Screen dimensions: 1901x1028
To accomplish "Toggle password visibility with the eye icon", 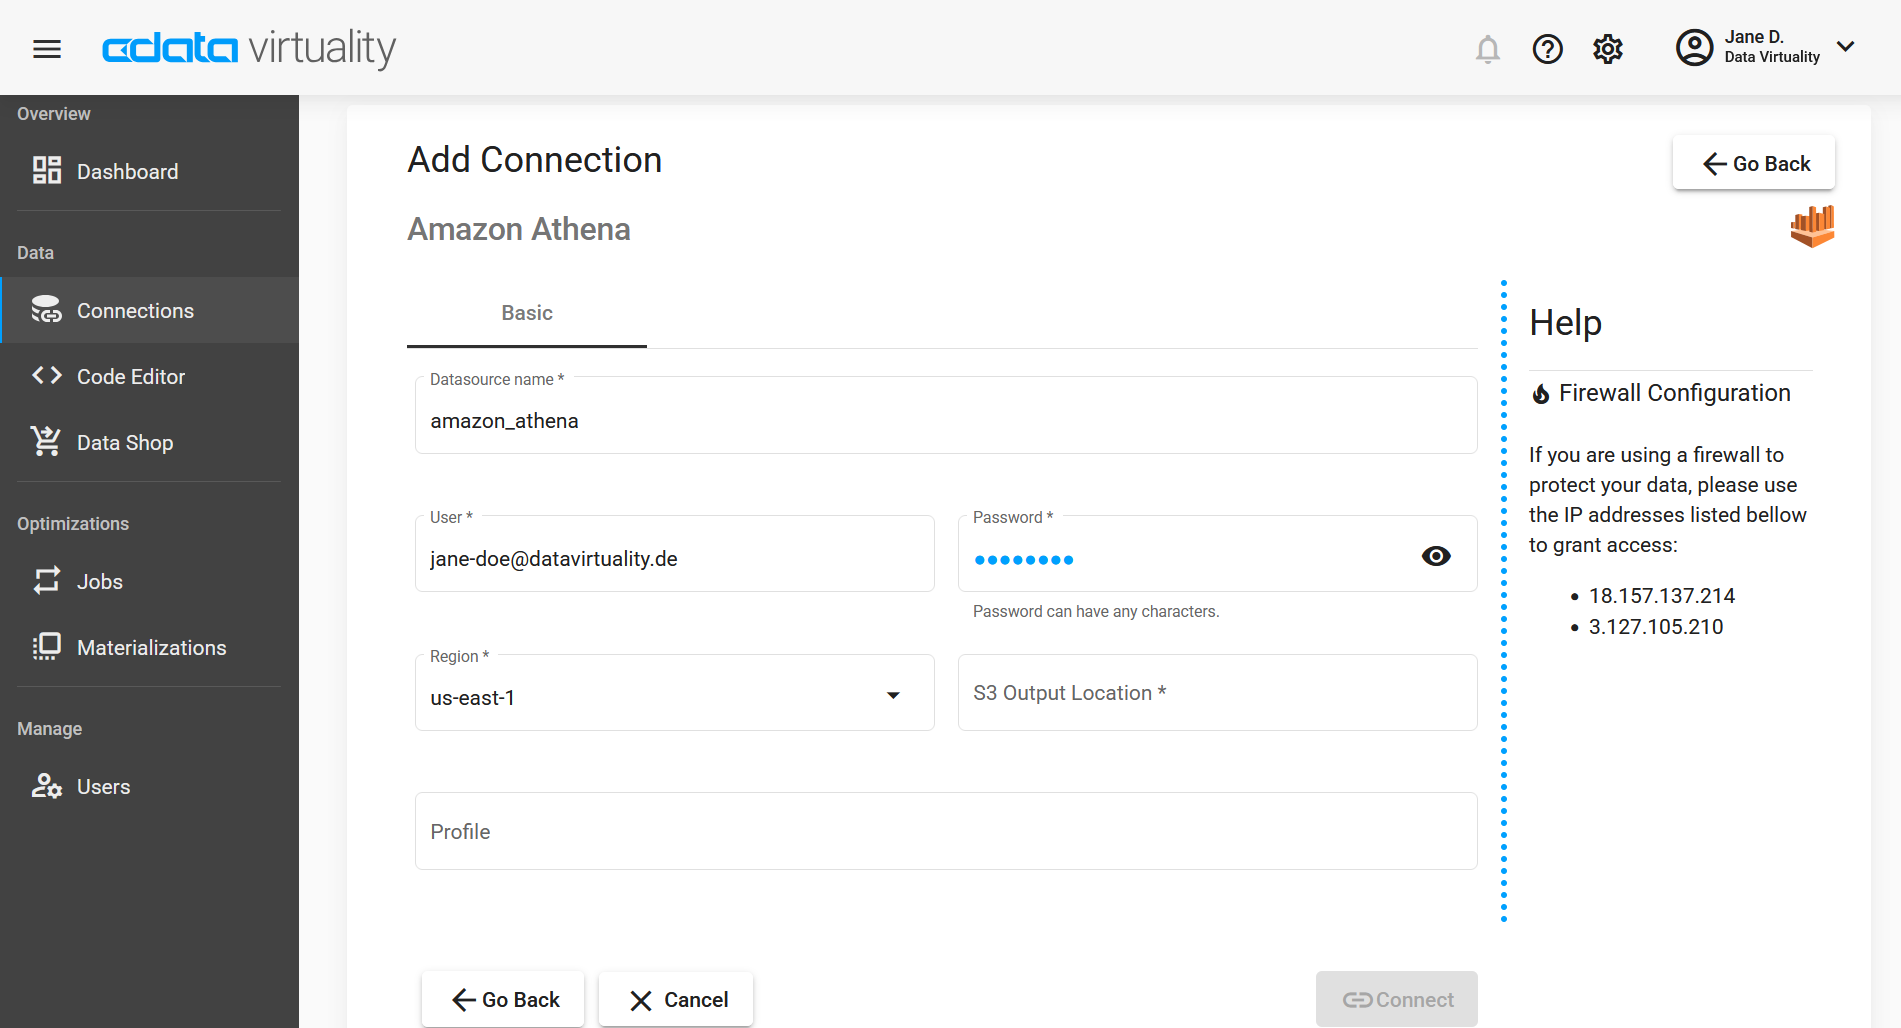I will tap(1436, 555).
